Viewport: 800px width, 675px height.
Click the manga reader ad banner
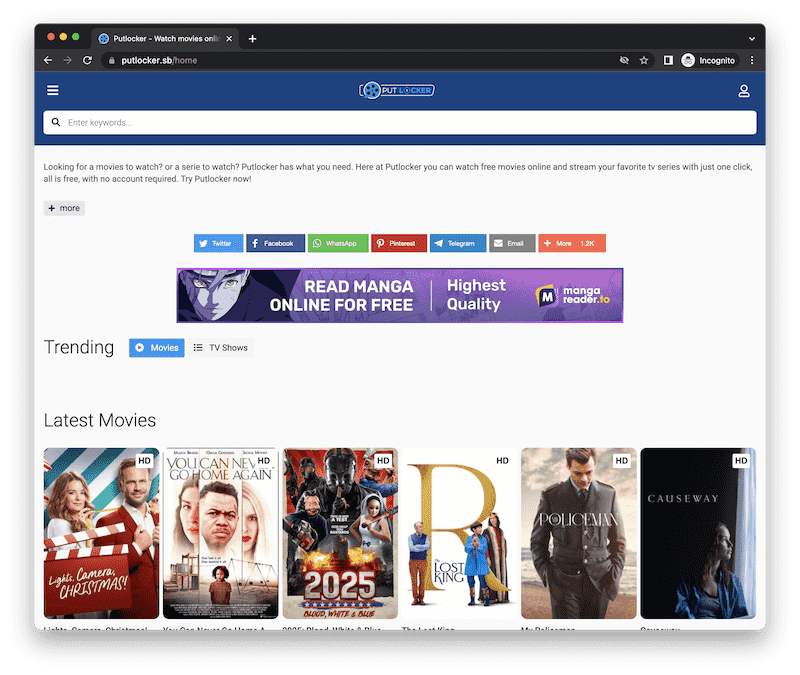click(400, 295)
